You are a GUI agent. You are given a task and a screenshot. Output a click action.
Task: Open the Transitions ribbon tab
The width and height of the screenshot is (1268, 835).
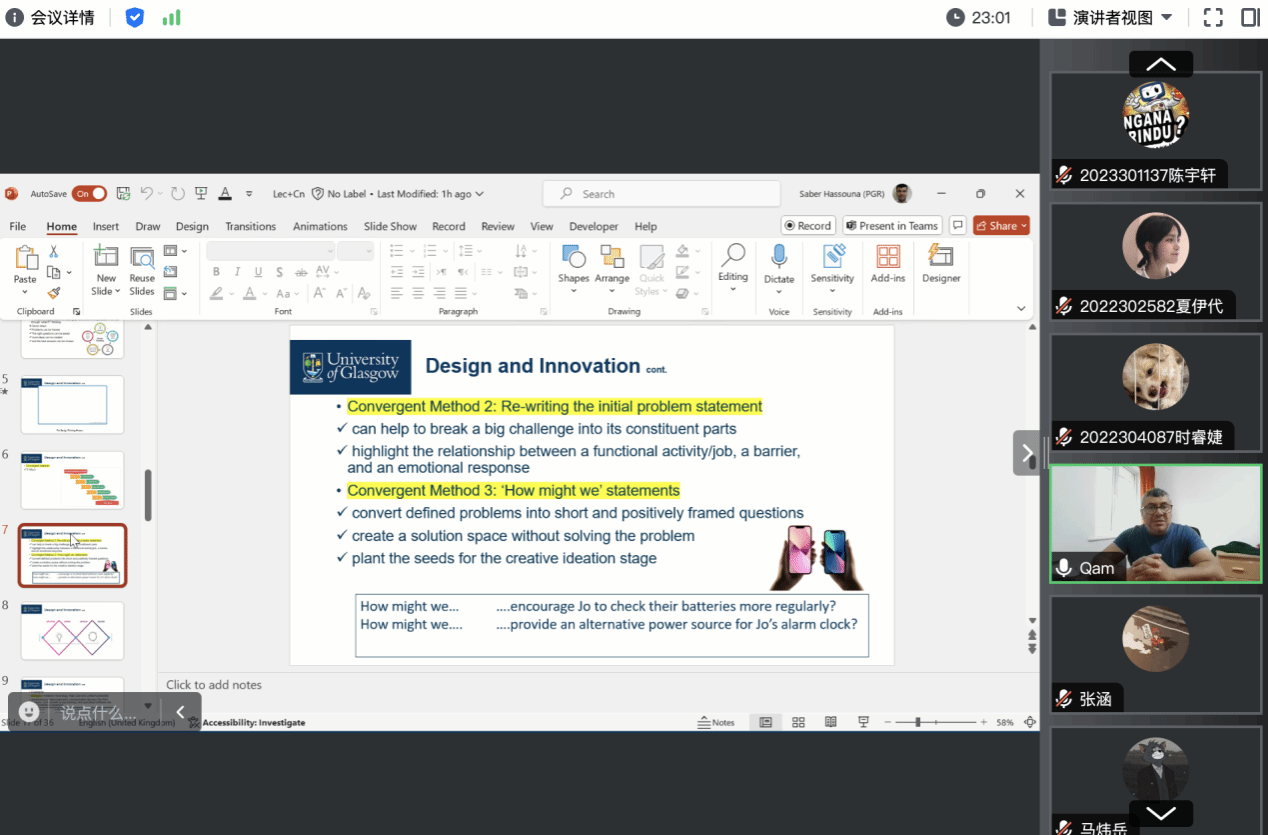(x=250, y=226)
